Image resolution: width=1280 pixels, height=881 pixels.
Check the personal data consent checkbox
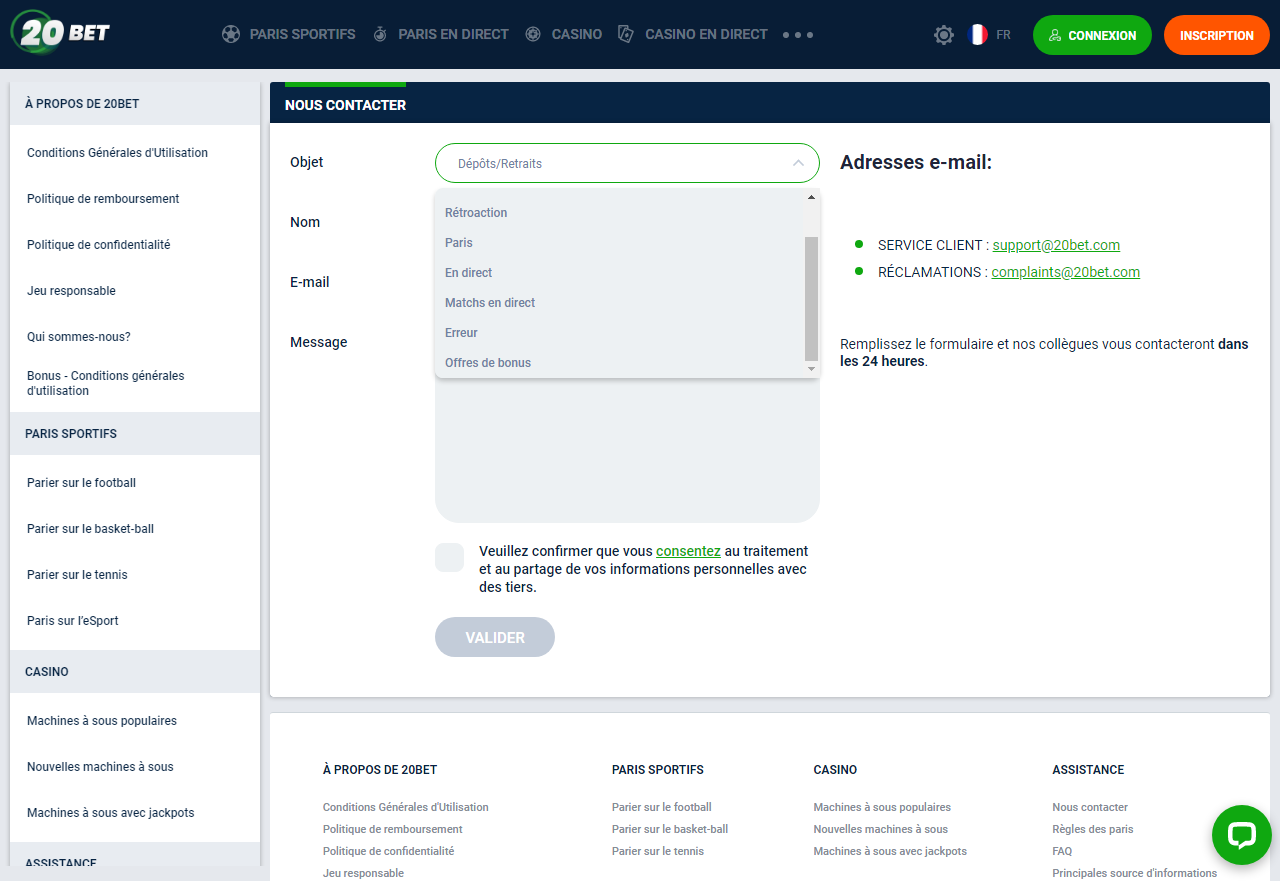point(449,558)
